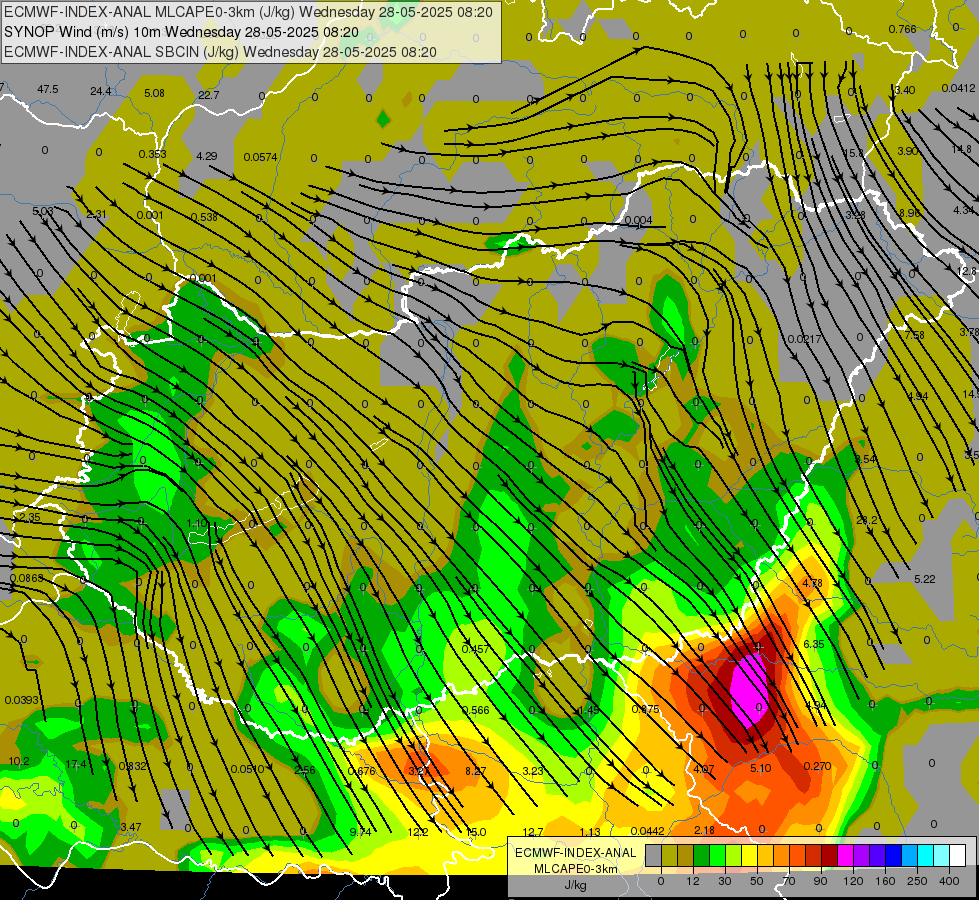The image size is (979, 900).
Task: Click the 0.676 map value
Action: pos(362,771)
